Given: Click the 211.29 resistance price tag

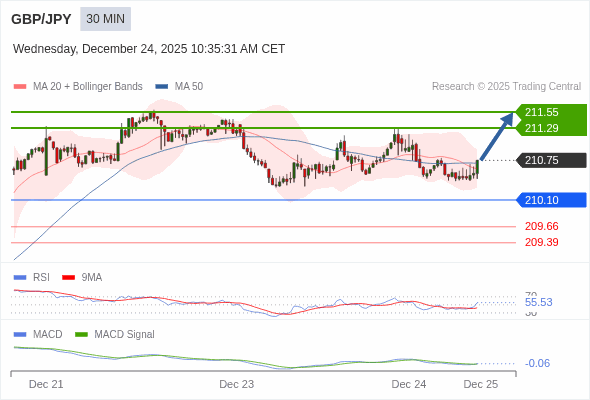Looking at the screenshot, I should [551, 128].
